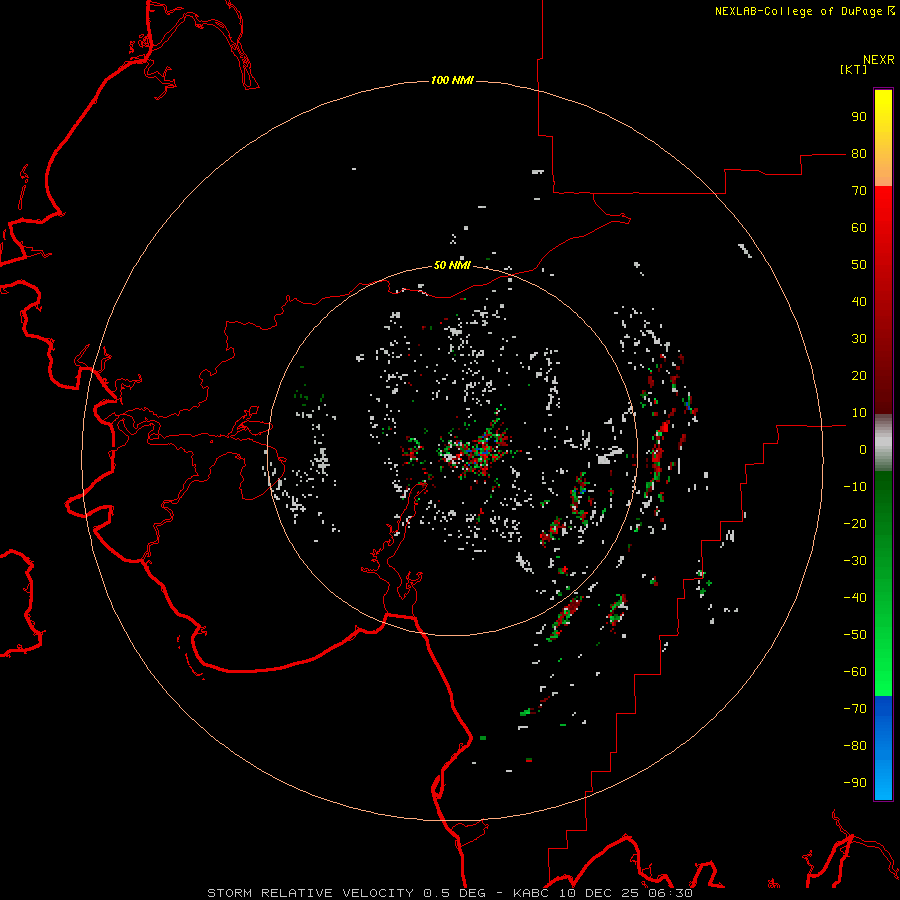Click the 50 value on velocity scale

(859, 265)
